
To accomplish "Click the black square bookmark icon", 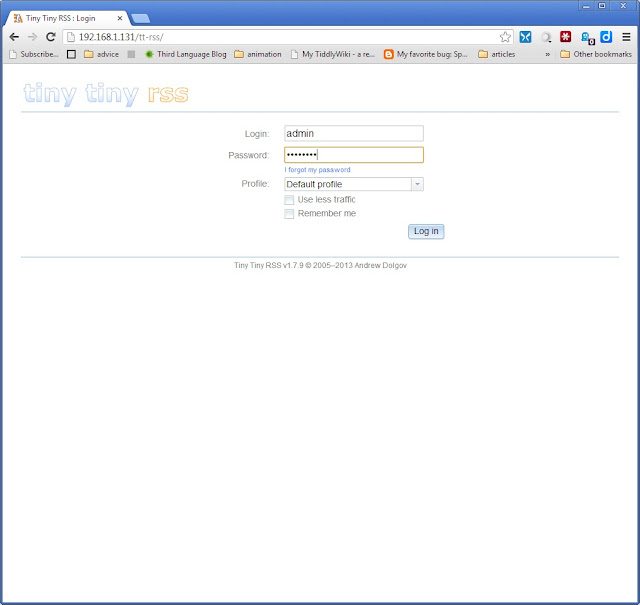I will pos(71,54).
